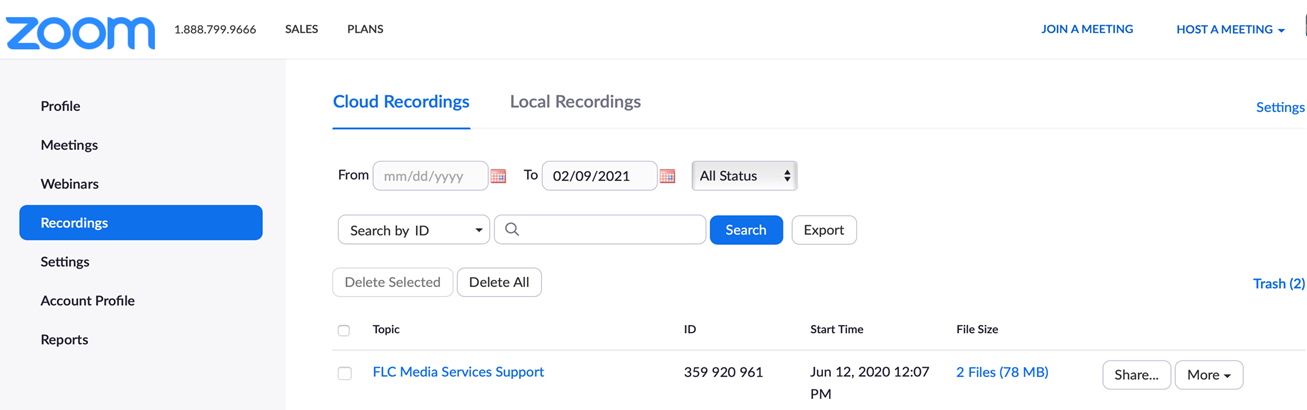Open the Plans link in header

click(365, 29)
